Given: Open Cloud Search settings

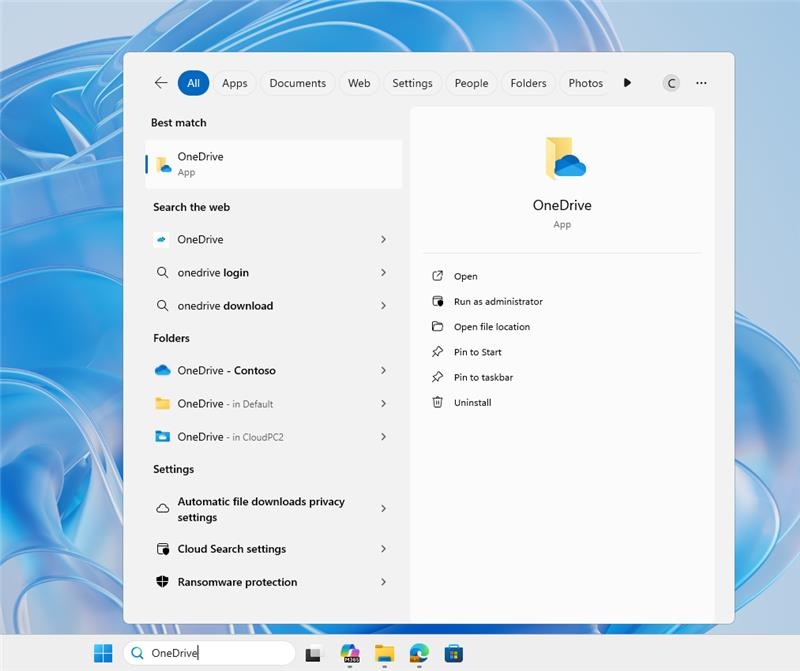Looking at the screenshot, I should point(271,549).
